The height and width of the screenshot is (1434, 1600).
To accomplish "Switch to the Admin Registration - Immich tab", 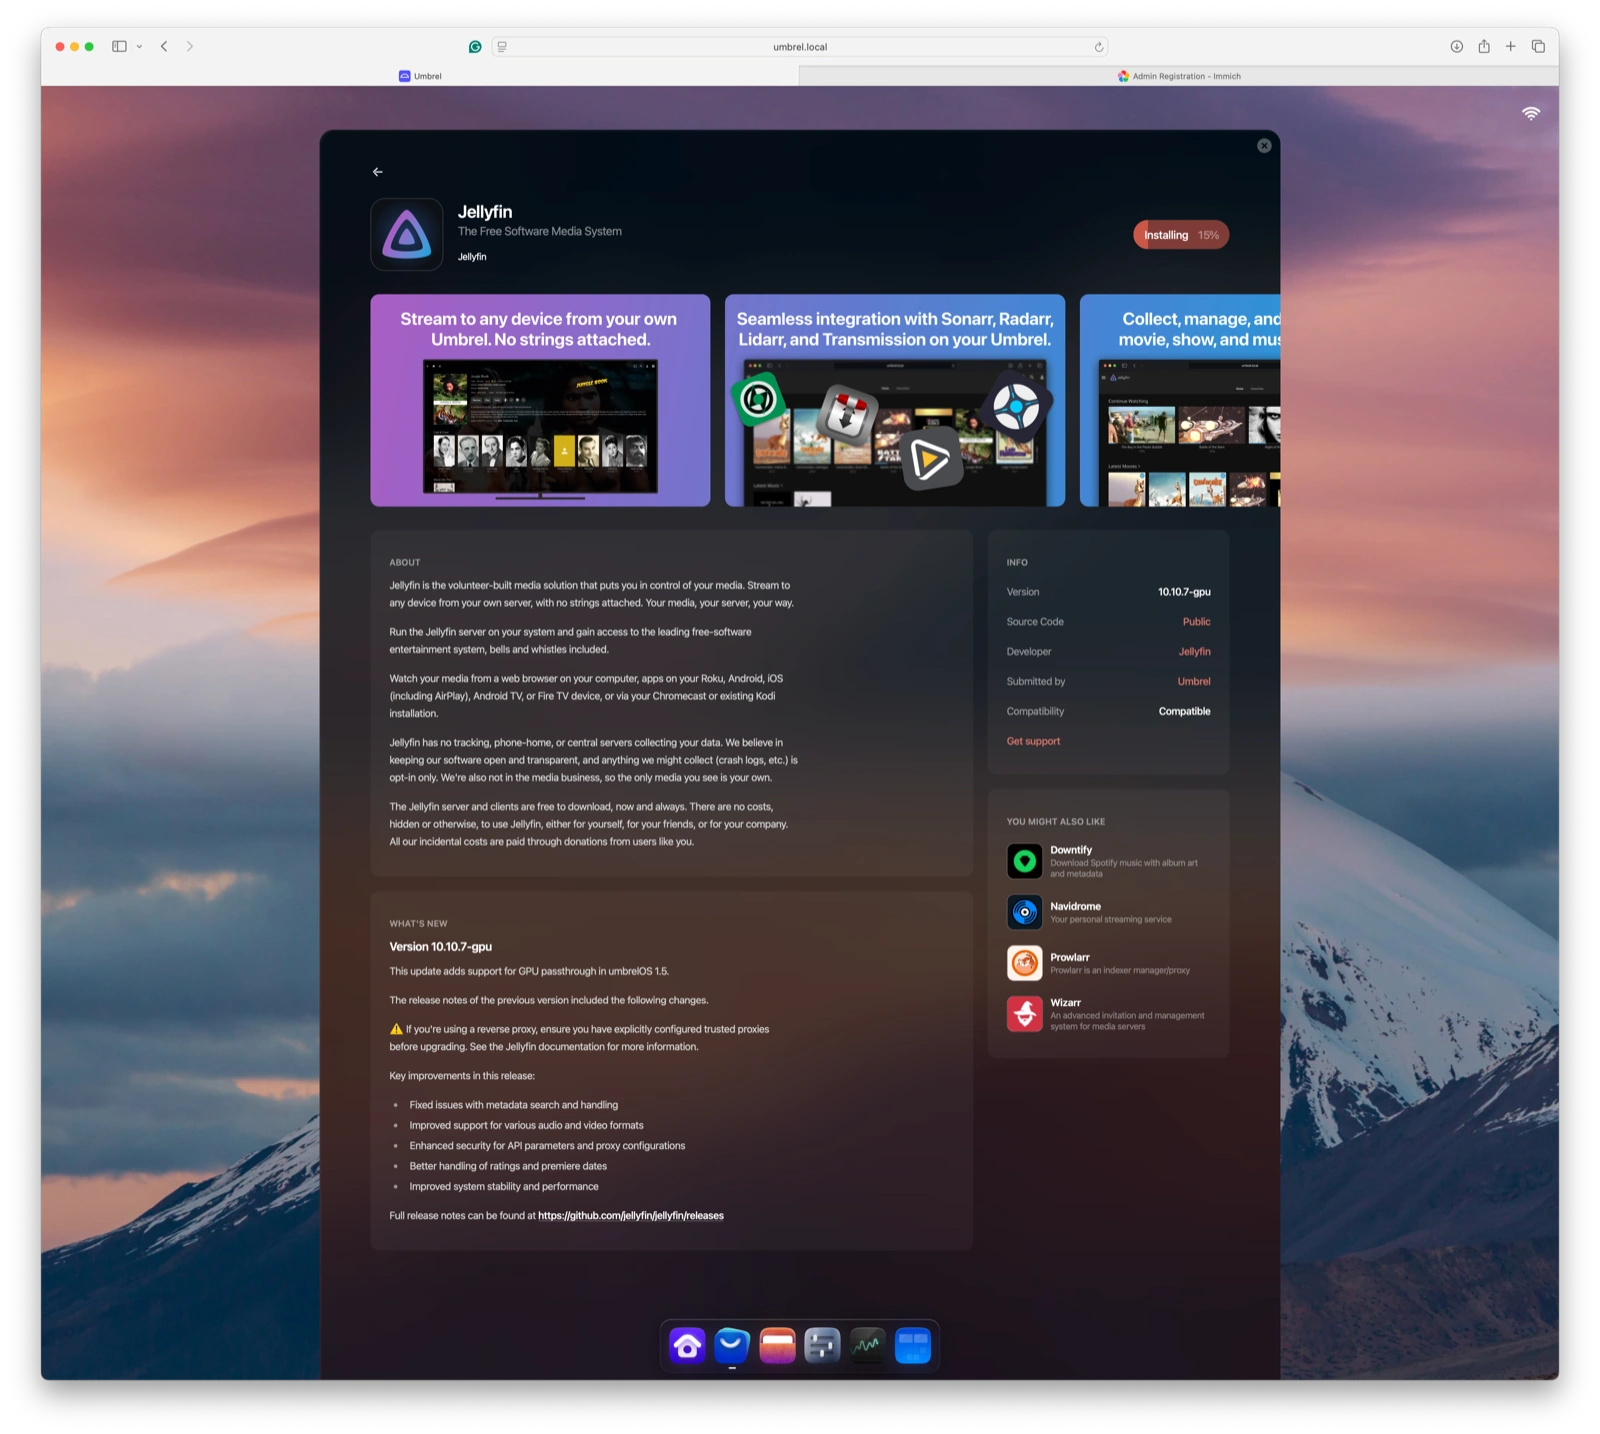I will 1179,76.
